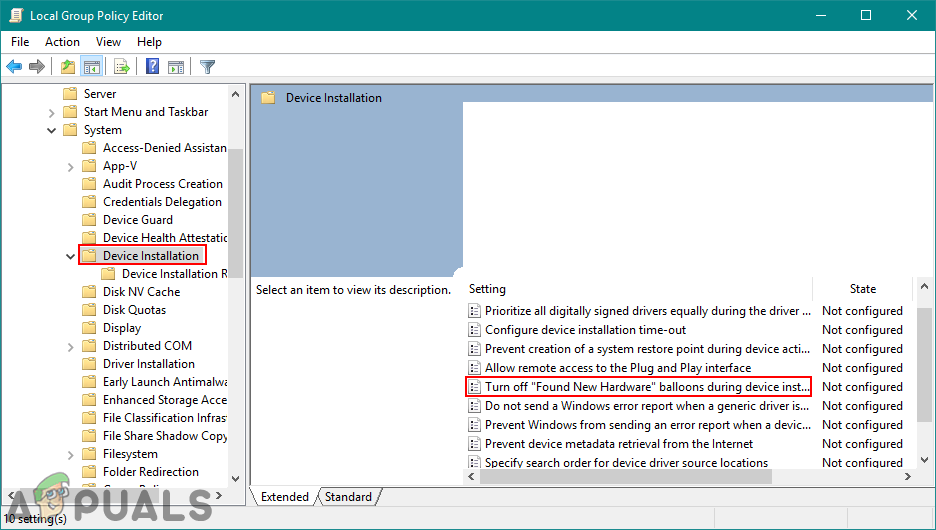Click the Disk Quotas folder icon
This screenshot has height=530, width=936.
89,310
